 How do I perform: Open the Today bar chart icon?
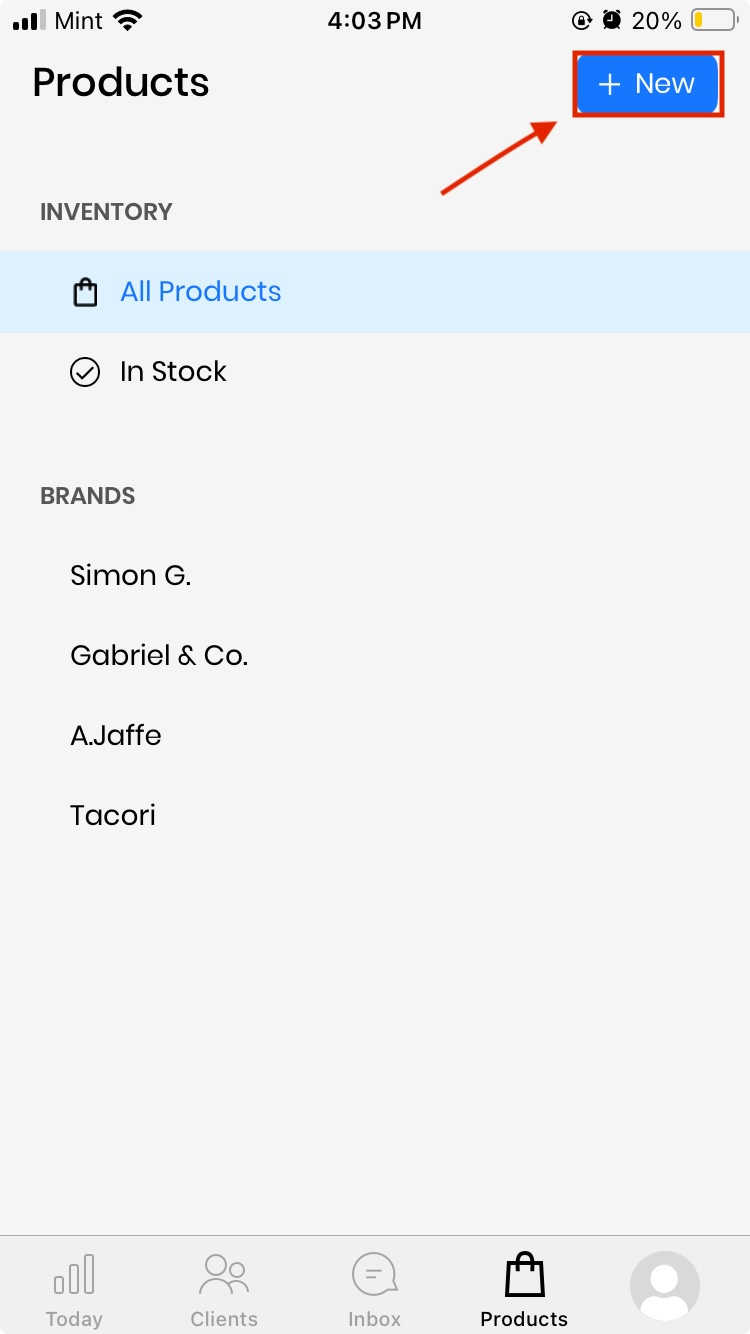(74, 1274)
